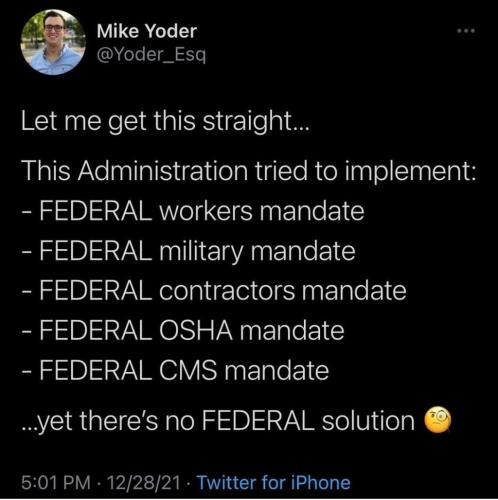Click the word 'implement:' in the tweet

tap(410, 171)
